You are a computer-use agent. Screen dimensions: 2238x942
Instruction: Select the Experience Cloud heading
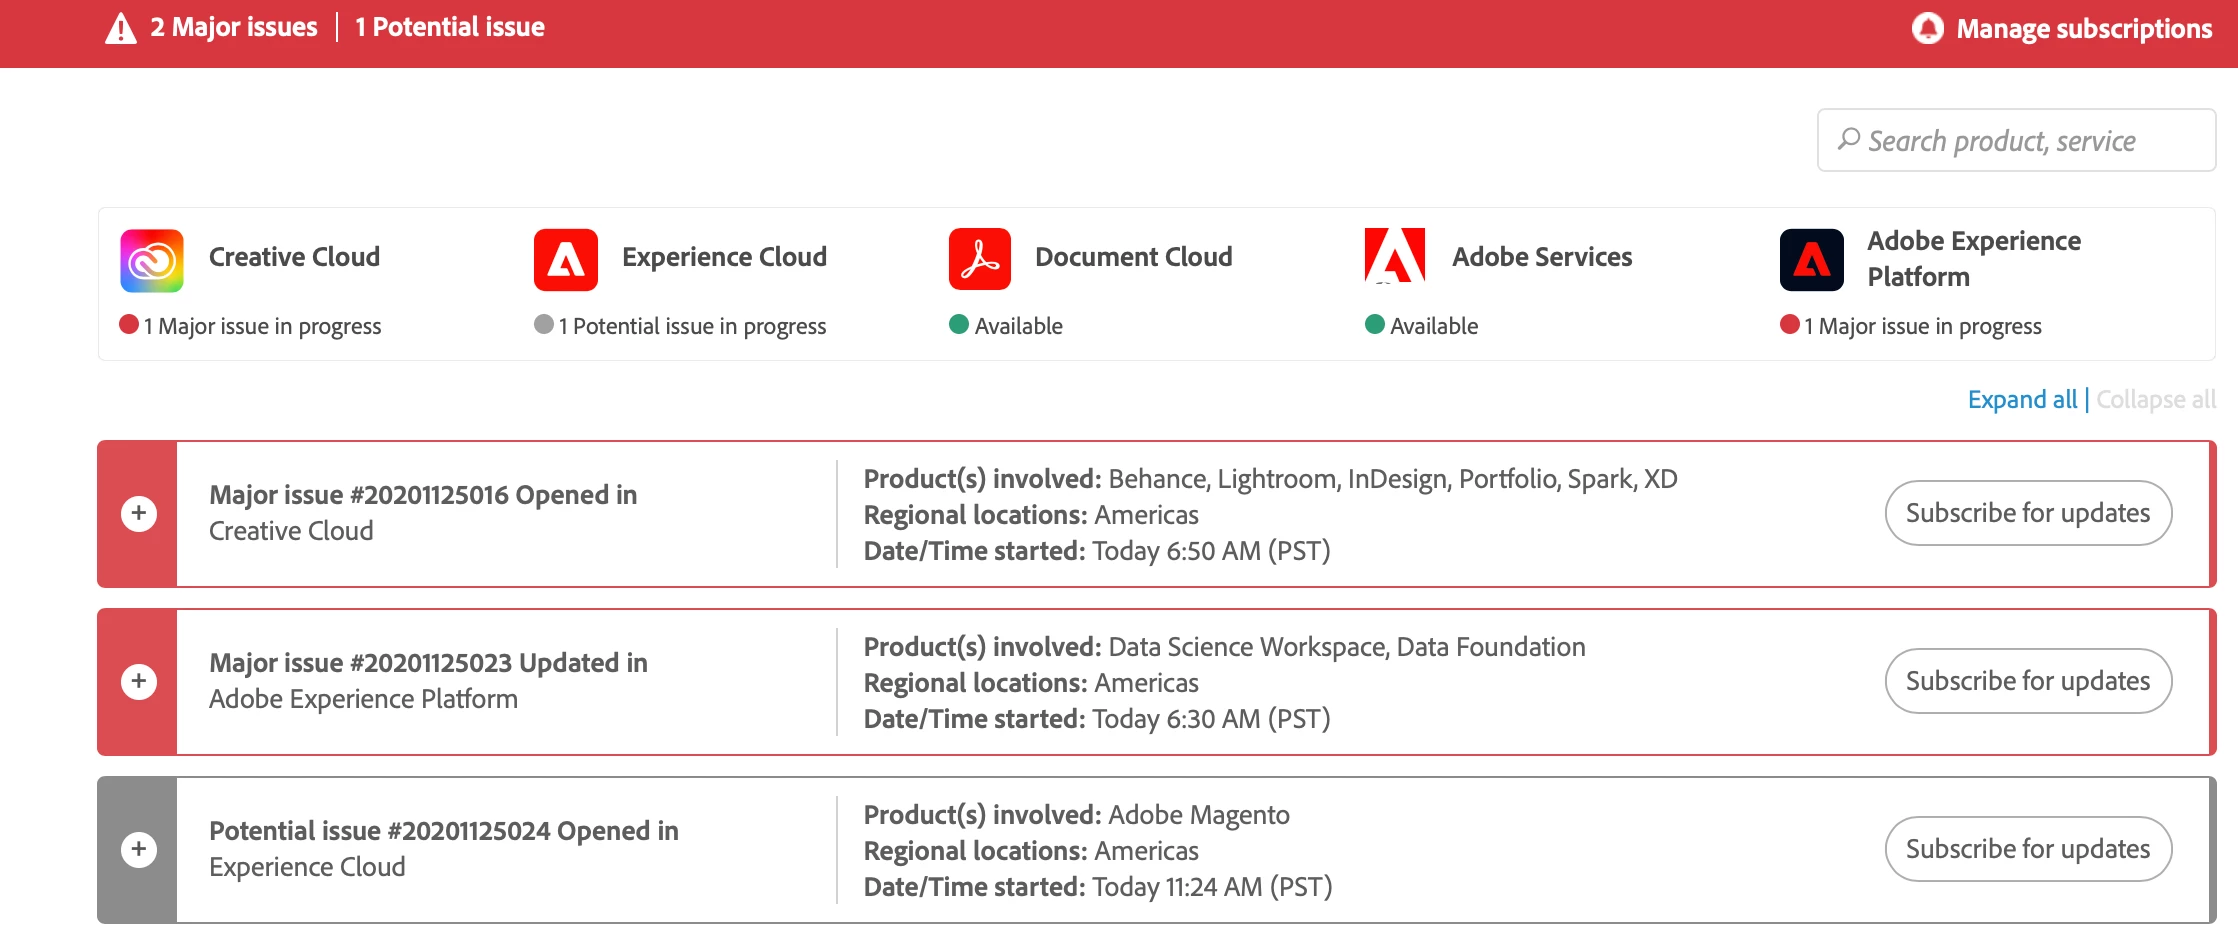coord(724,257)
